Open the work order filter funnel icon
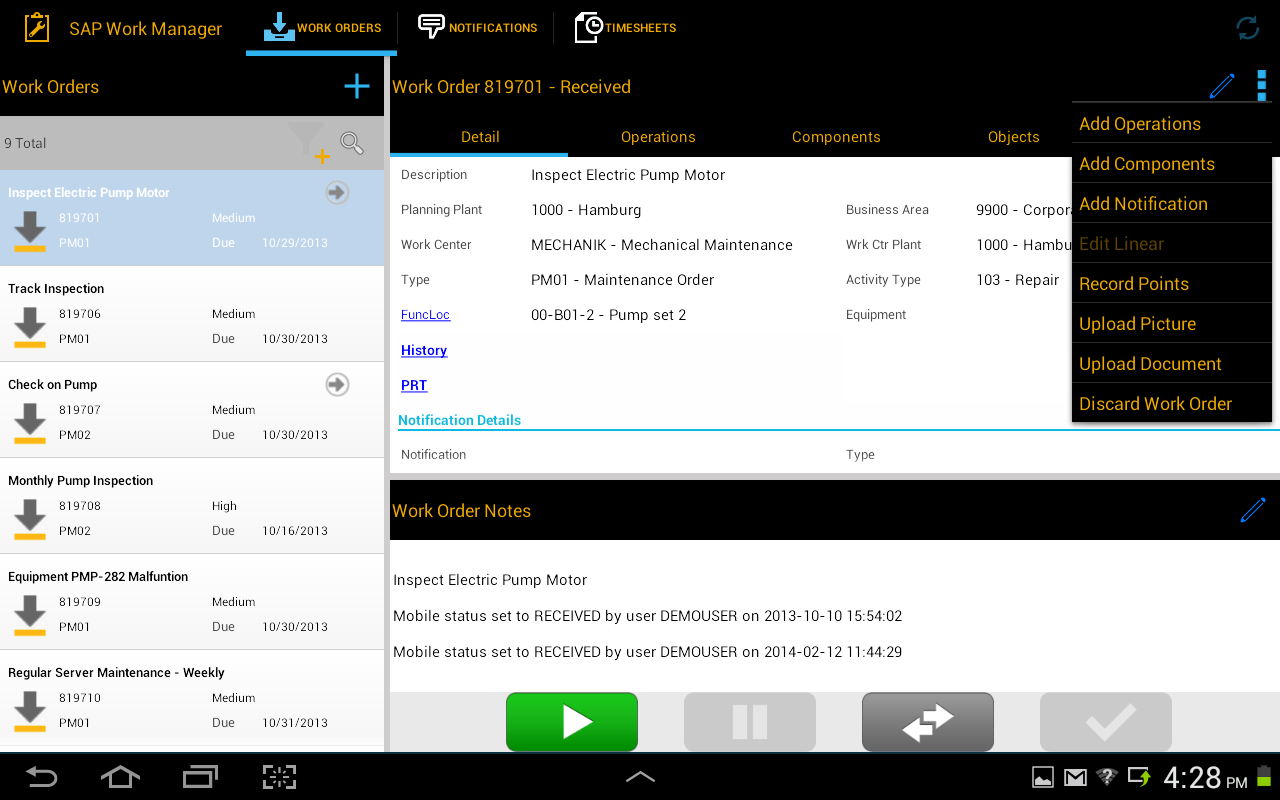The height and width of the screenshot is (800, 1280). tap(308, 142)
